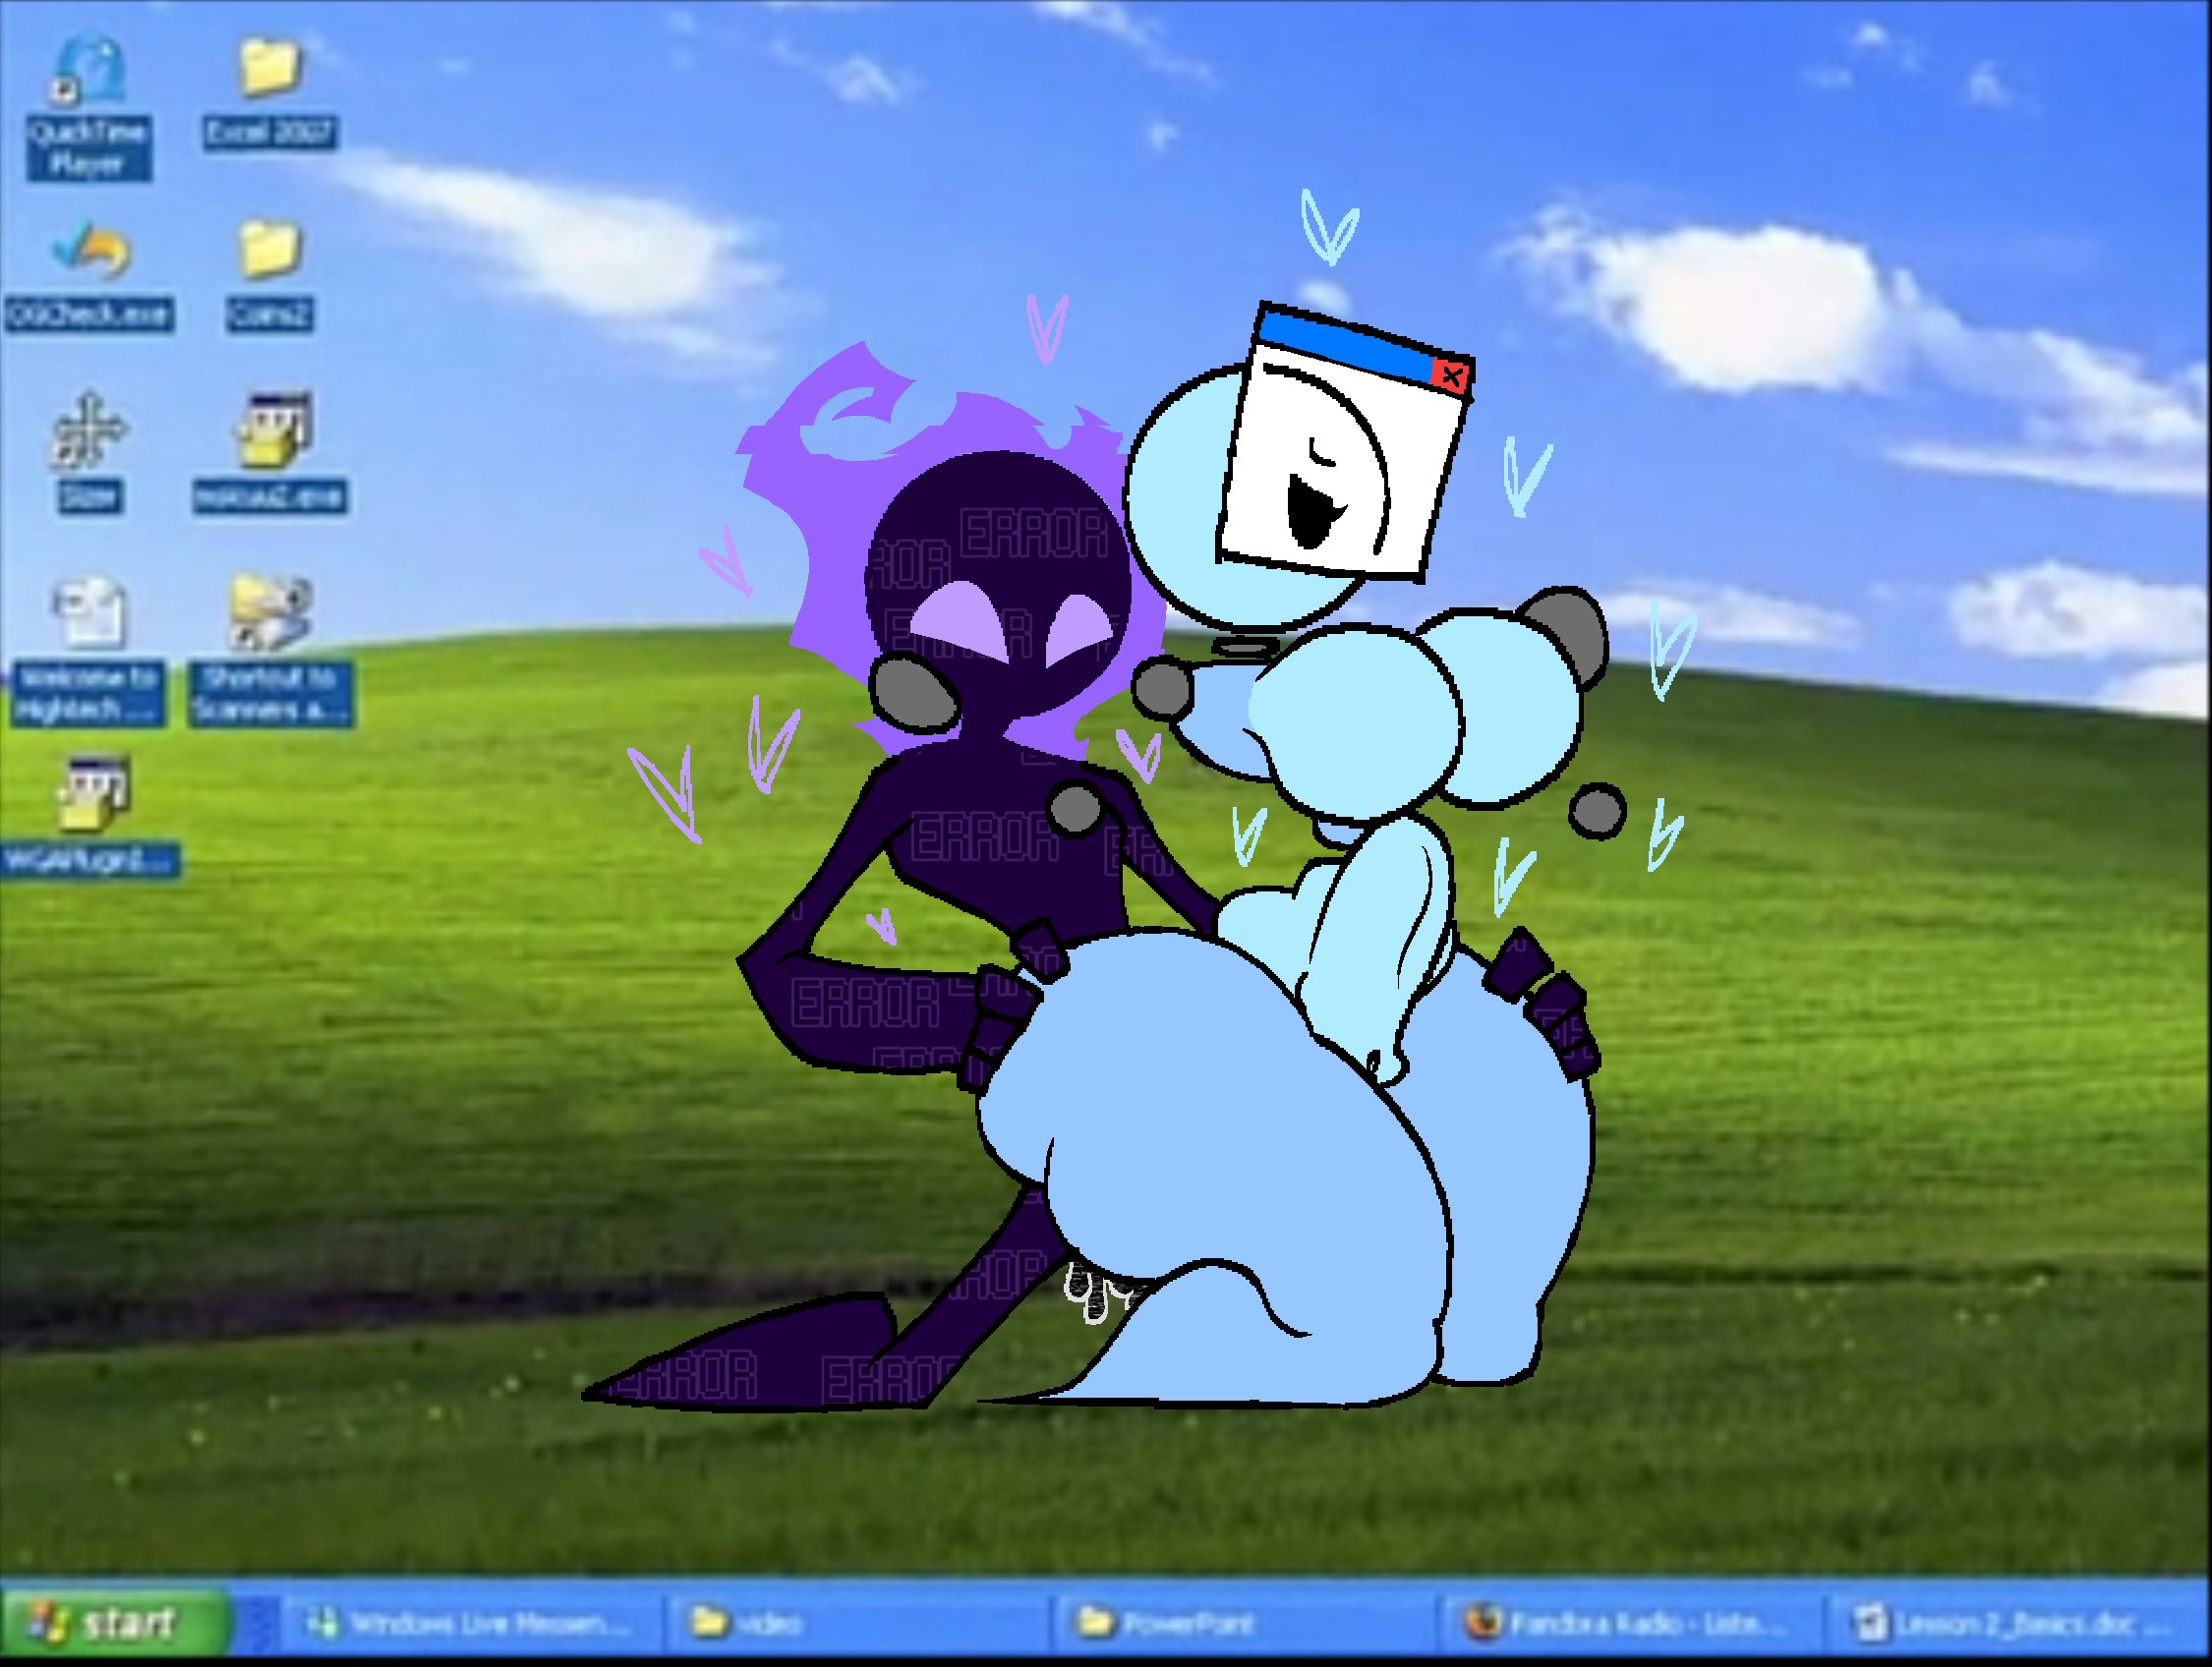Image resolution: width=2212 pixels, height=1667 pixels.
Task: Open the Excel 2007 folder icon
Action: pyautogui.click(x=269, y=68)
